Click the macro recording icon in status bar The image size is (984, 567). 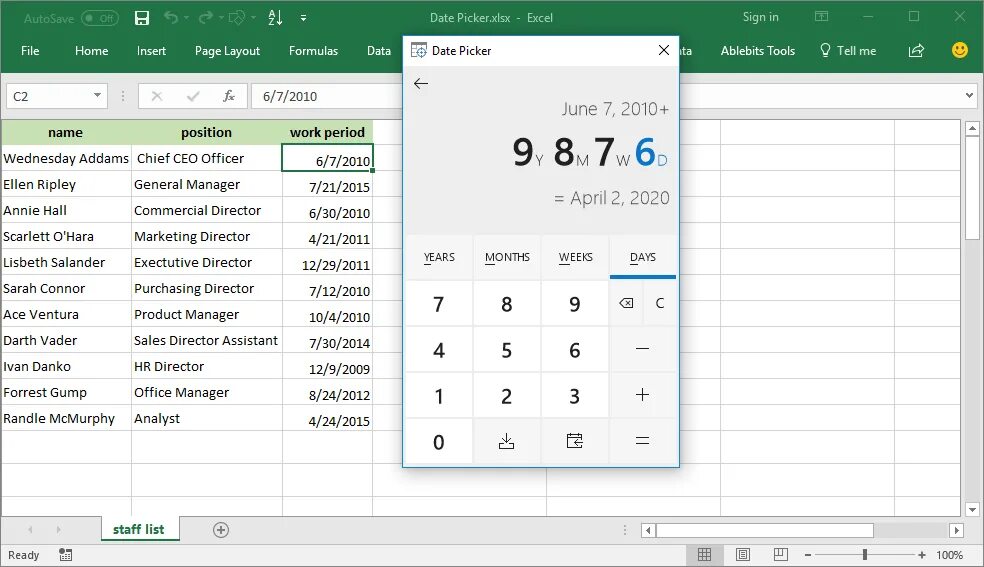coord(65,554)
